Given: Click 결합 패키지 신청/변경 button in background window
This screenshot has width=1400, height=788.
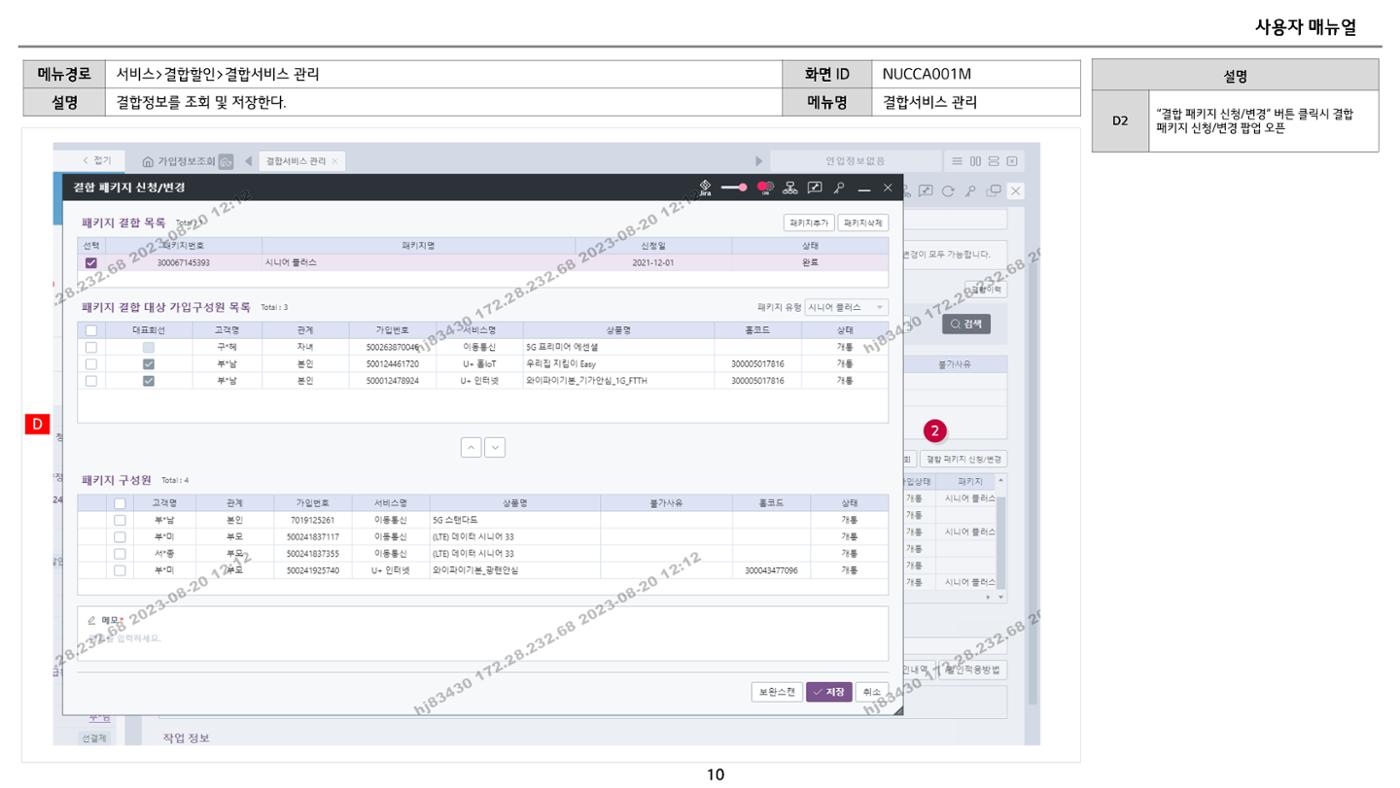Looking at the screenshot, I should [x=963, y=459].
